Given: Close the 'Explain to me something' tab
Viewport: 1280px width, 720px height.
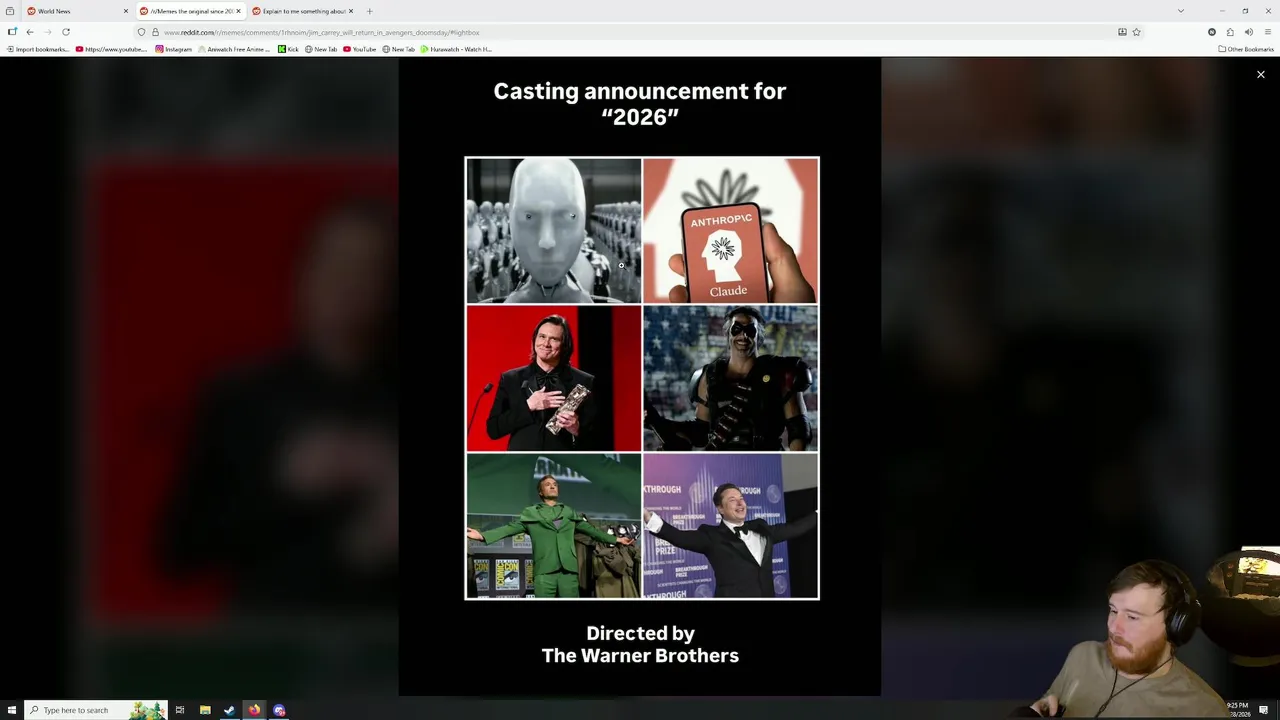Looking at the screenshot, I should click(350, 11).
